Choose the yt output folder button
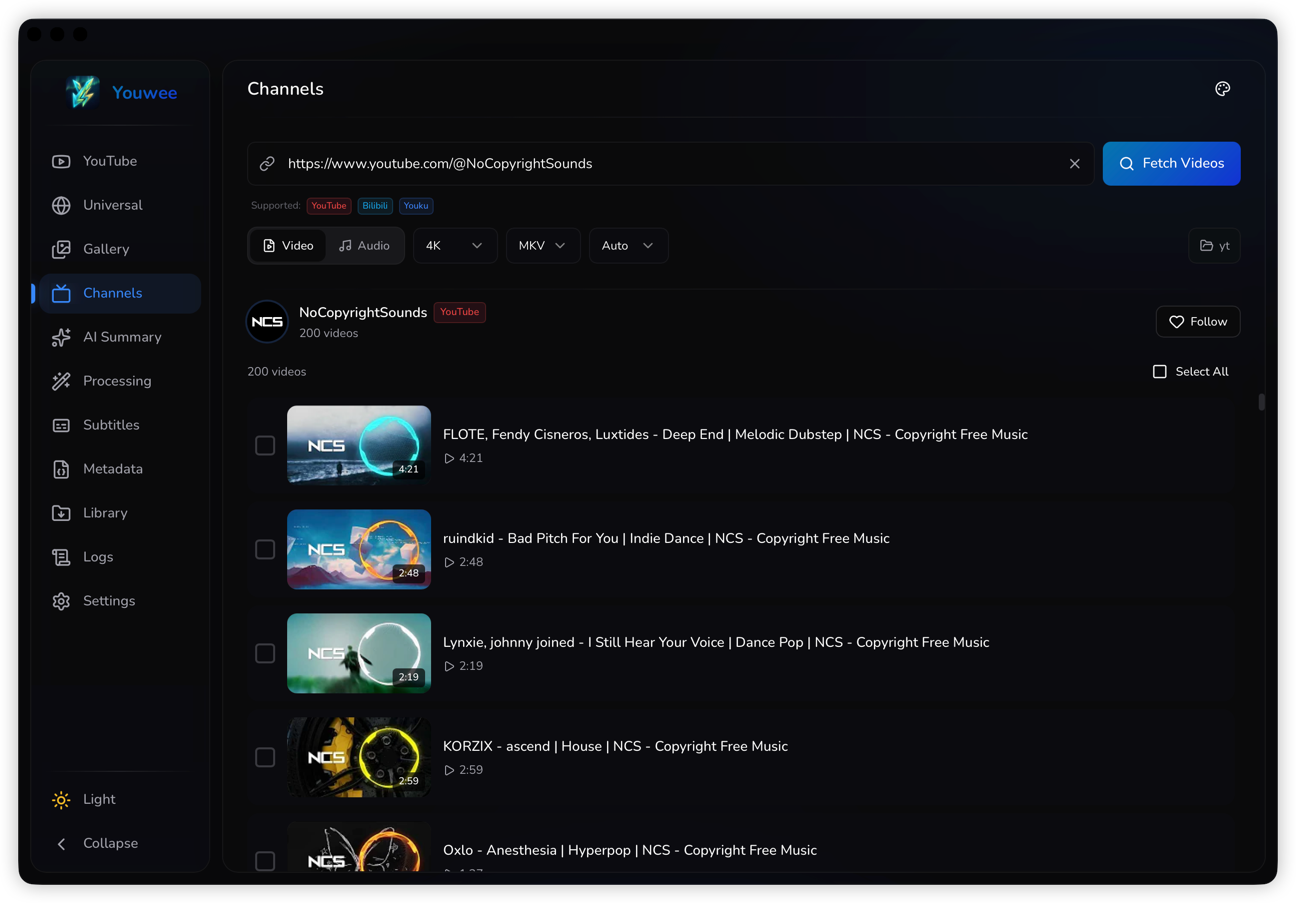This screenshot has width=1296, height=903. coord(1214,246)
